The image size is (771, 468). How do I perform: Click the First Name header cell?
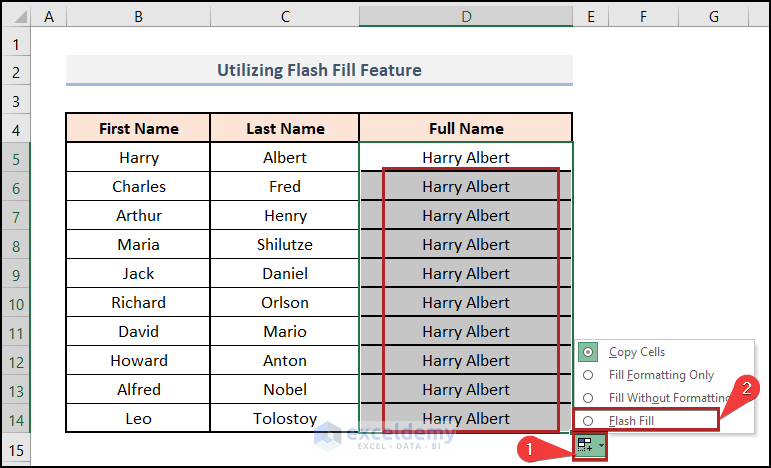138,128
